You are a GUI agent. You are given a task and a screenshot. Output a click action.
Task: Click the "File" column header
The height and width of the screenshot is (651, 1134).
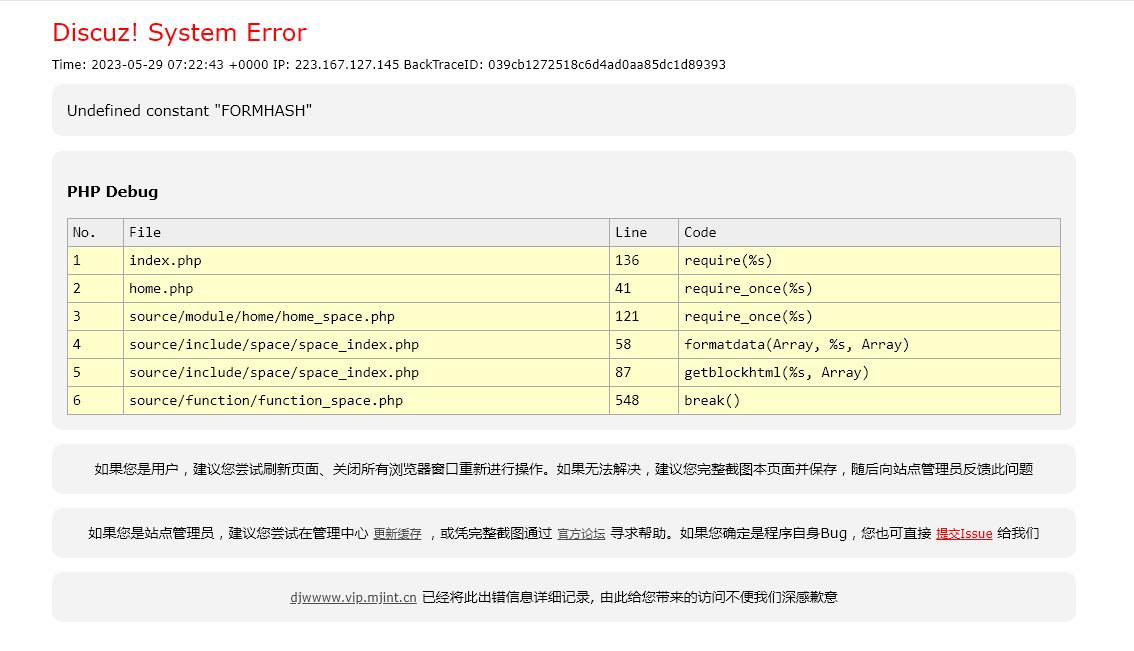145,233
